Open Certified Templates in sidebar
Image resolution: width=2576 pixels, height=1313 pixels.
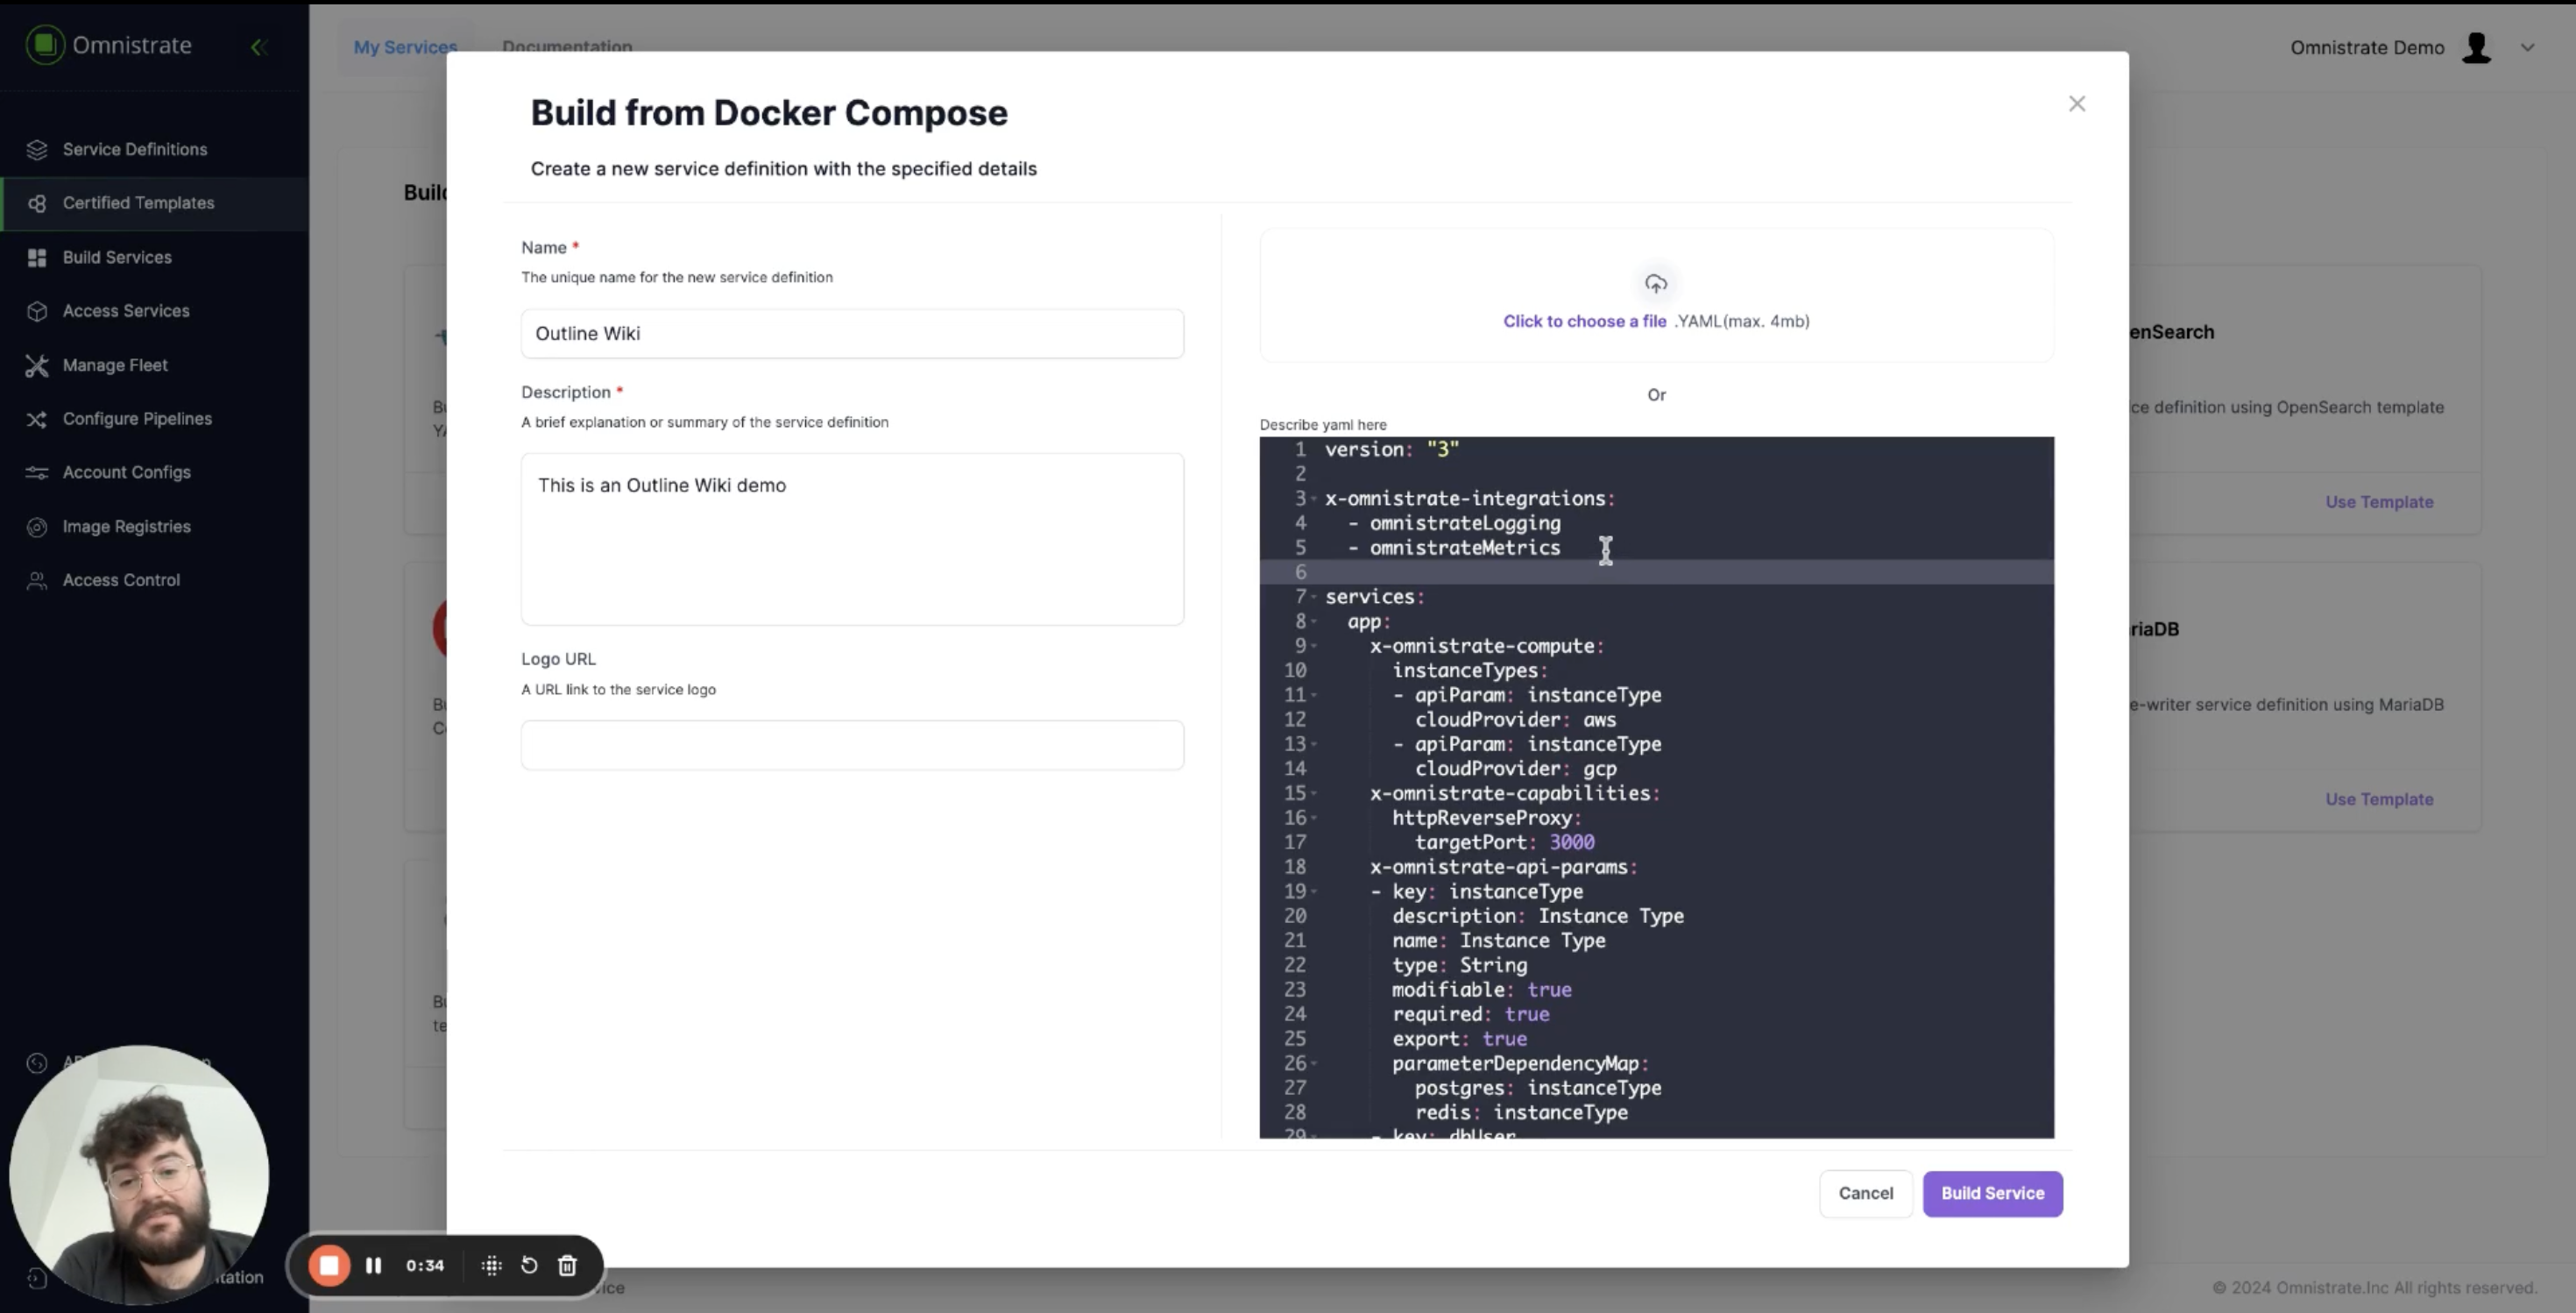pos(138,203)
